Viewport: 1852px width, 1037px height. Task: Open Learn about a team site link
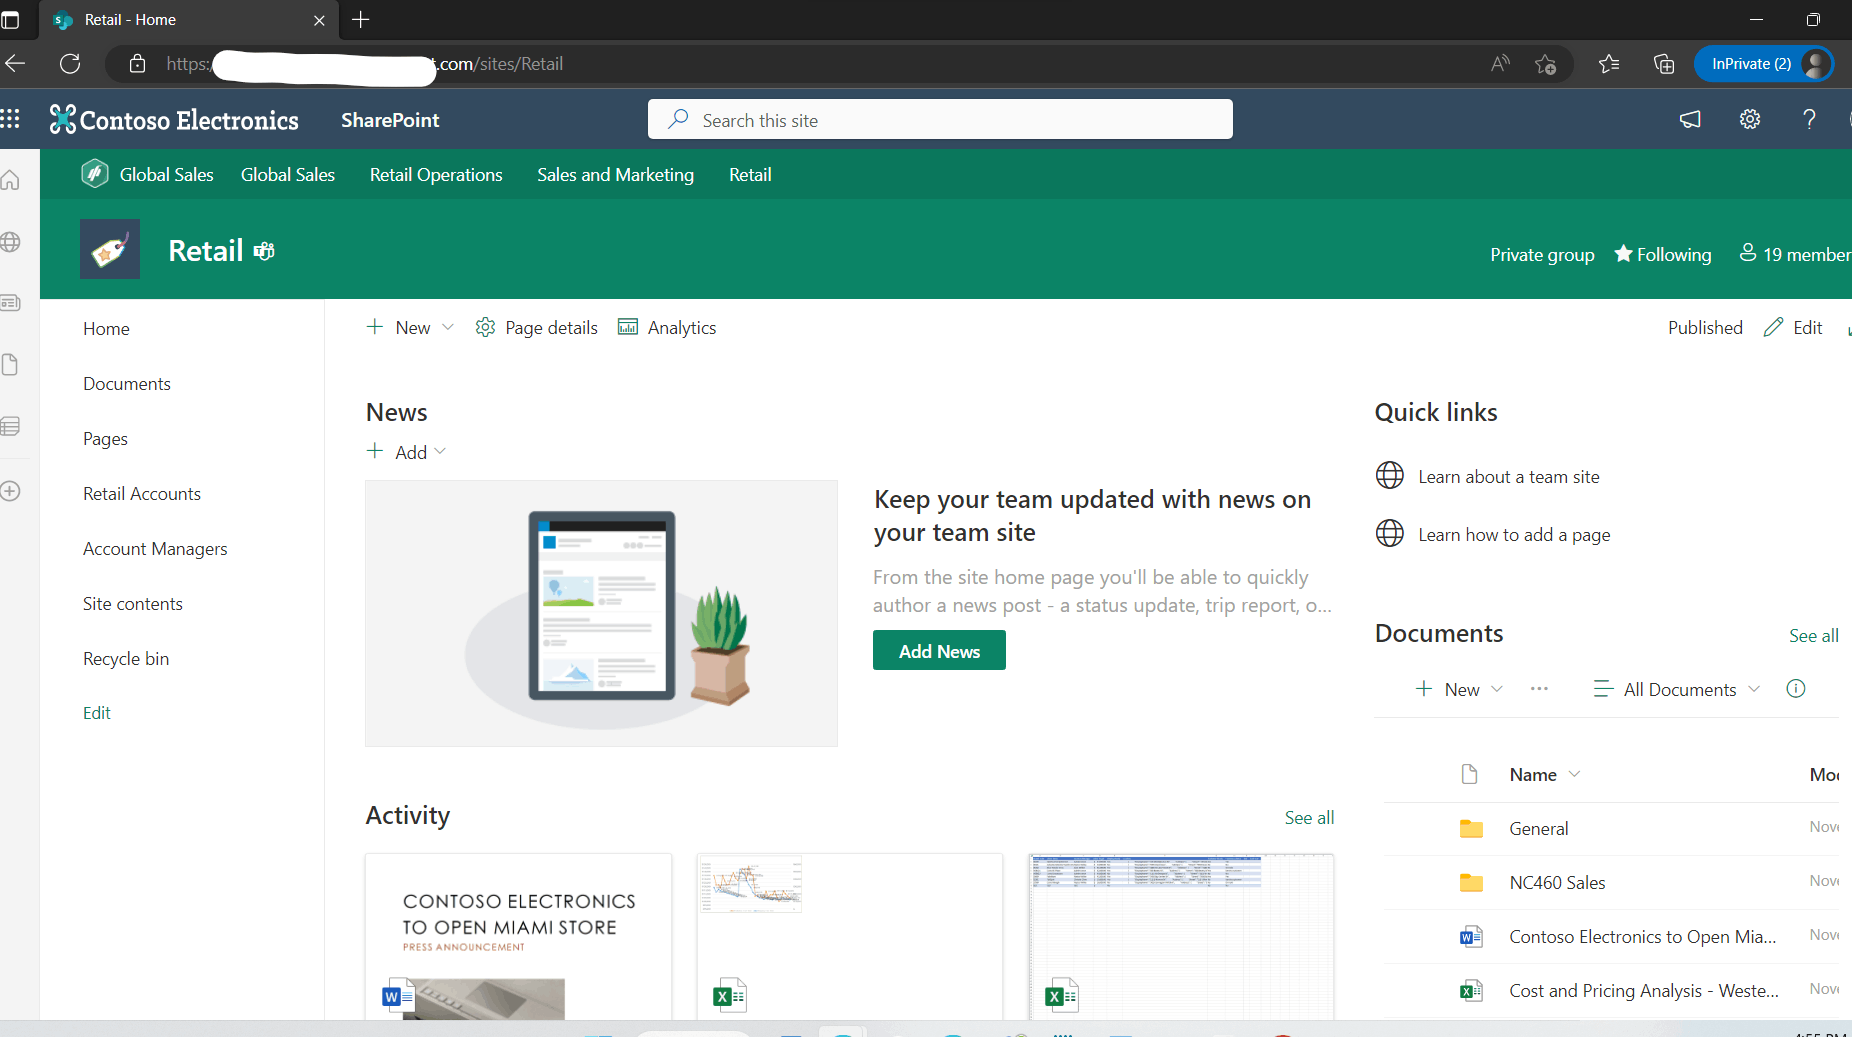point(1509,477)
